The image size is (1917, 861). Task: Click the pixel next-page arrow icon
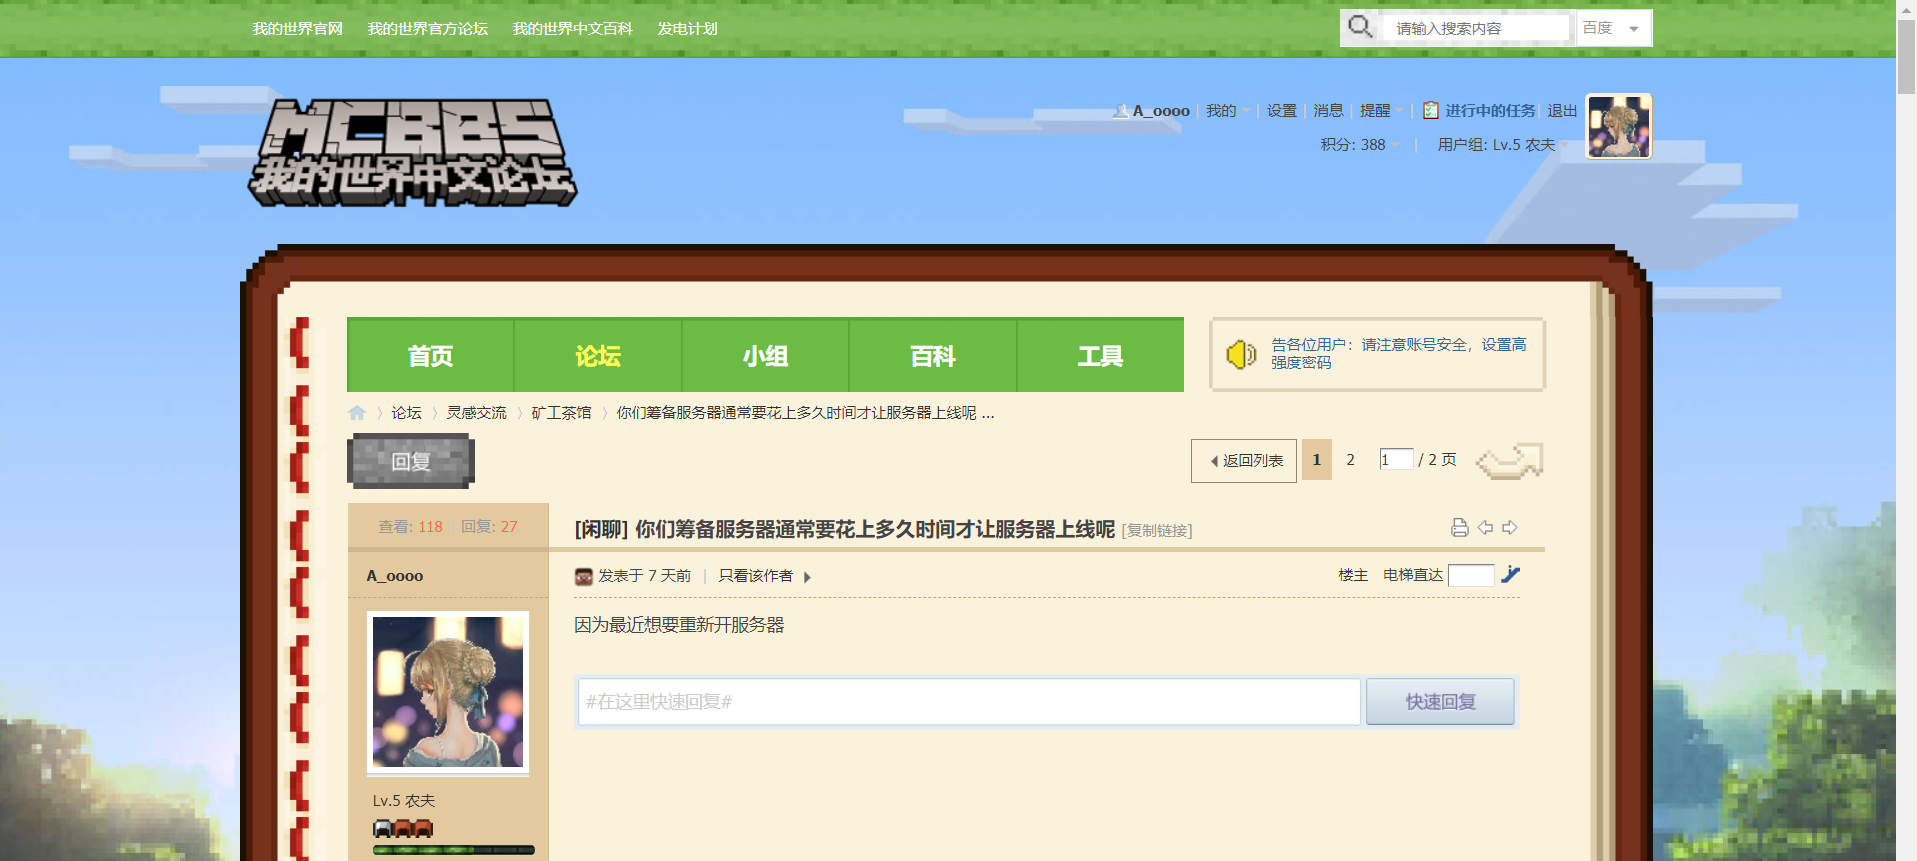1510,461
